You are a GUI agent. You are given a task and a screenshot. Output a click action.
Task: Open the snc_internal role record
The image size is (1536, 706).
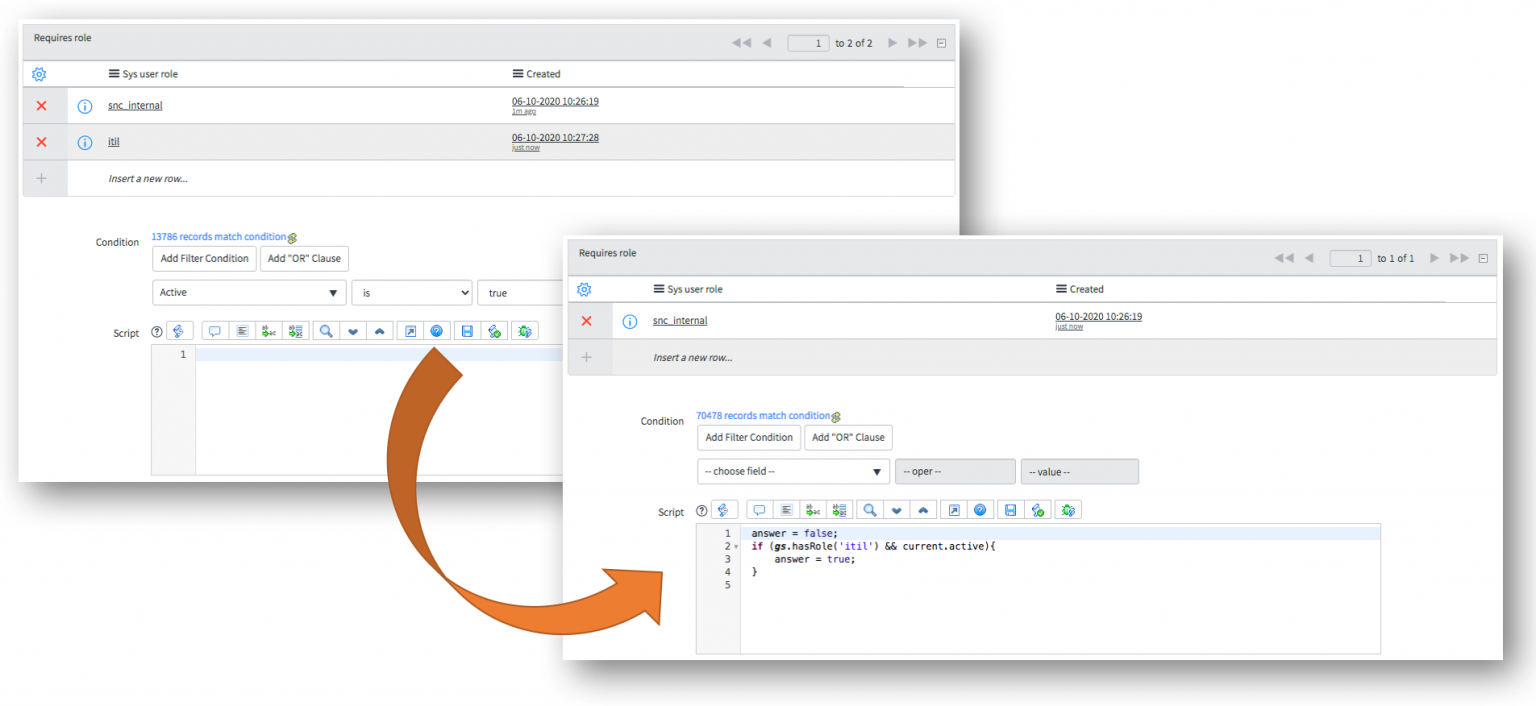pyautogui.click(x=680, y=320)
